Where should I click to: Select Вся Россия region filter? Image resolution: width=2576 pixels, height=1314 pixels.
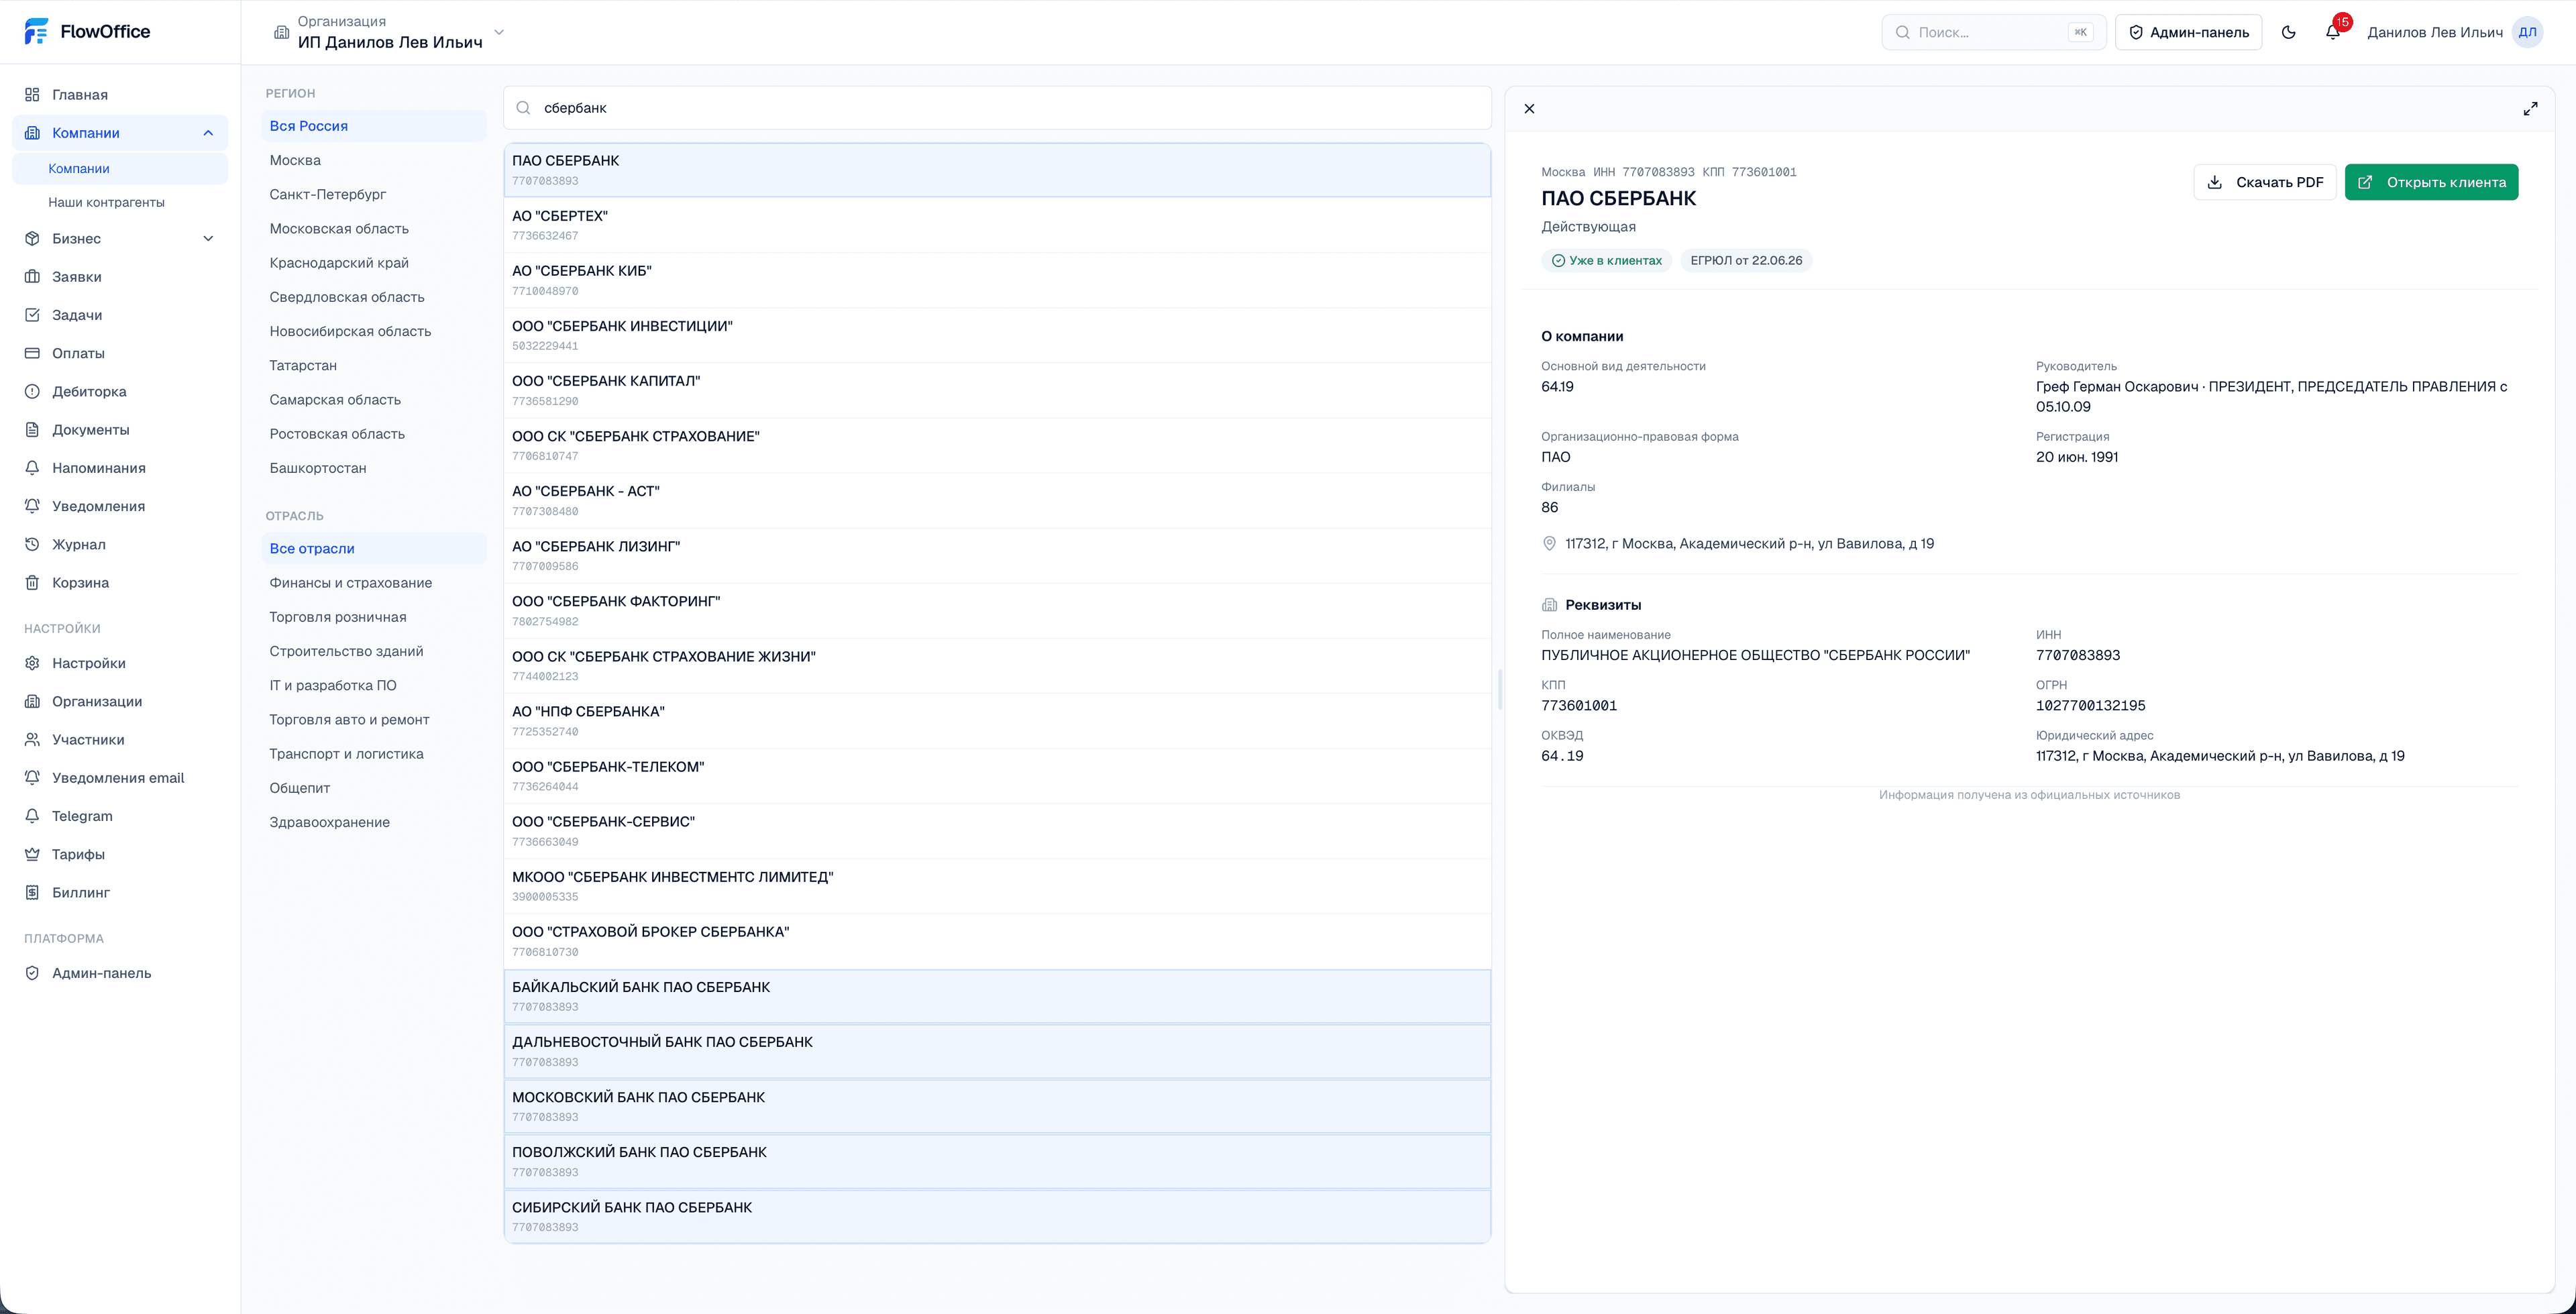click(x=374, y=126)
